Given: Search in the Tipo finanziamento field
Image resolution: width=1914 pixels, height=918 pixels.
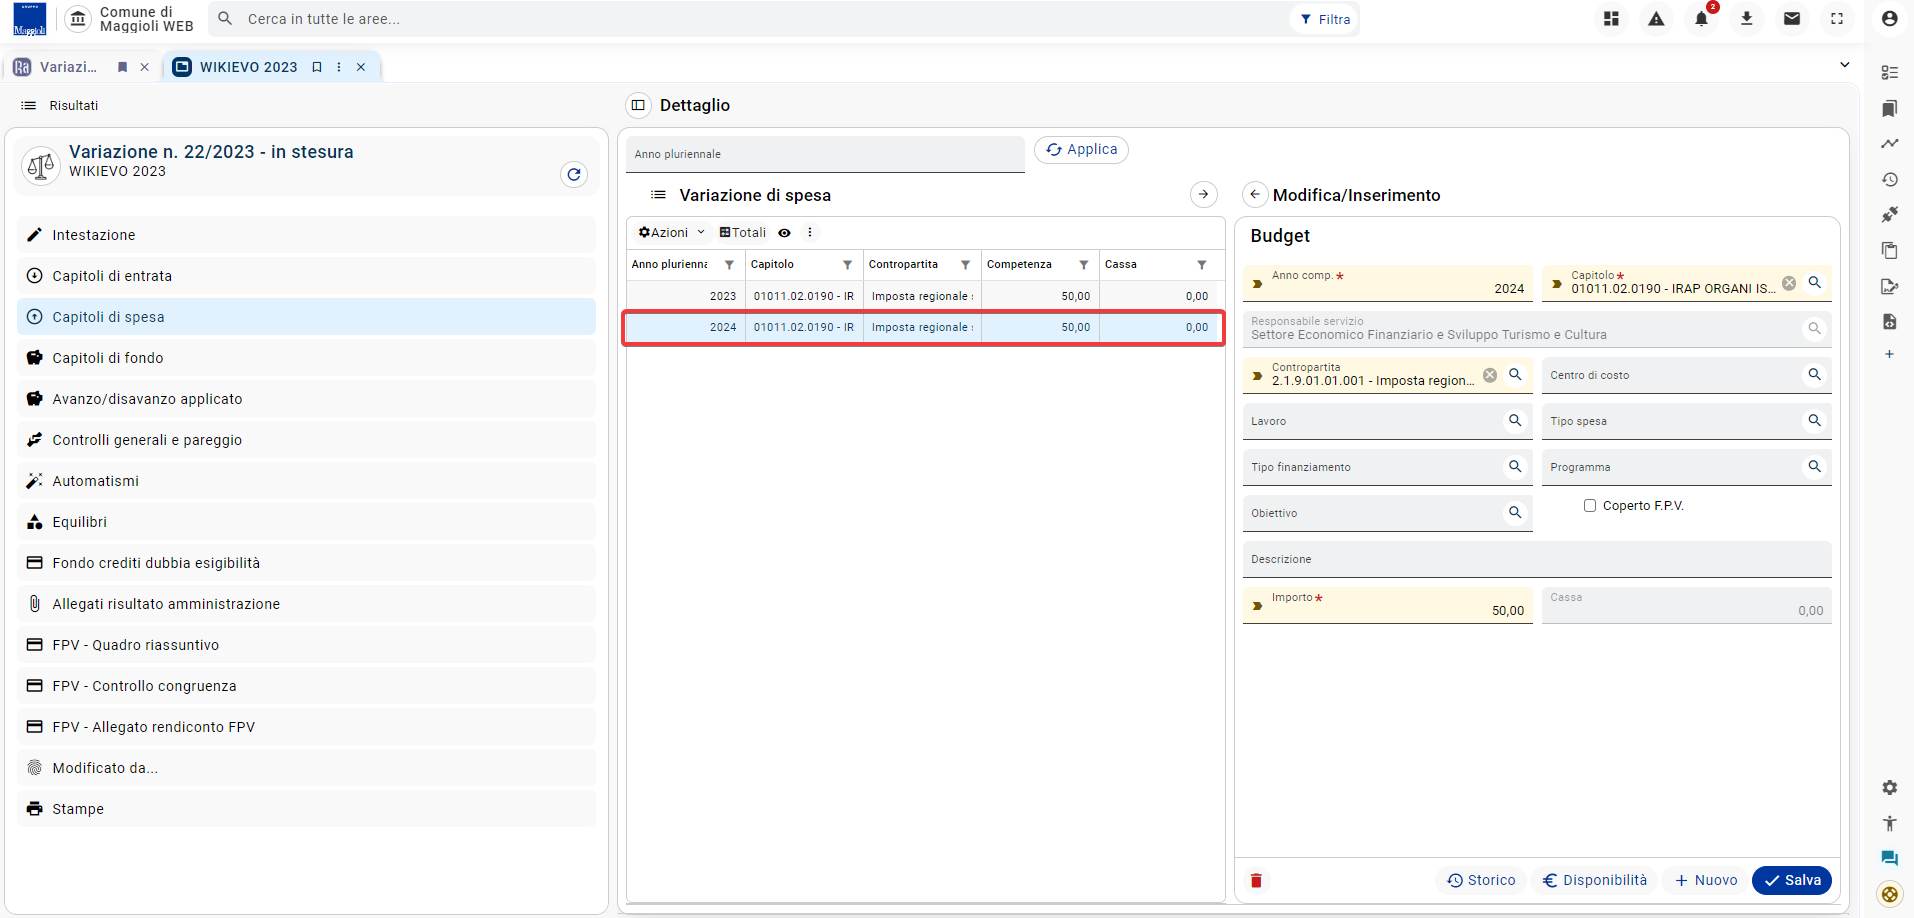Looking at the screenshot, I should [1516, 467].
